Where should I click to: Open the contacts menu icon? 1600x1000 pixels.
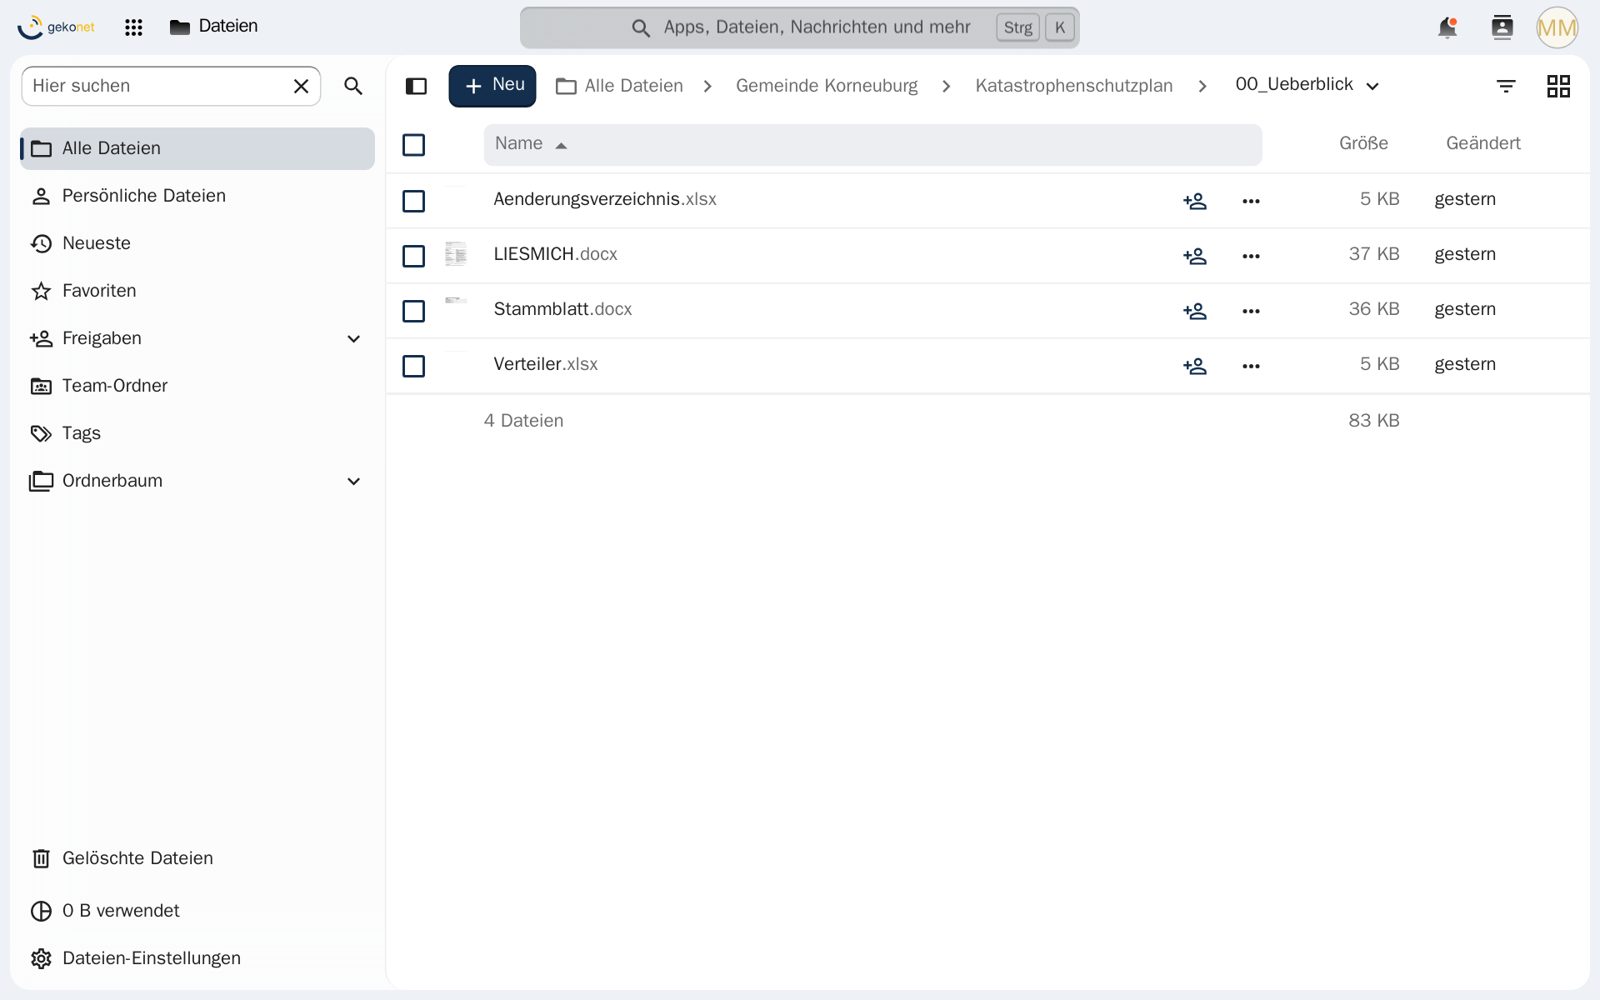point(1502,27)
